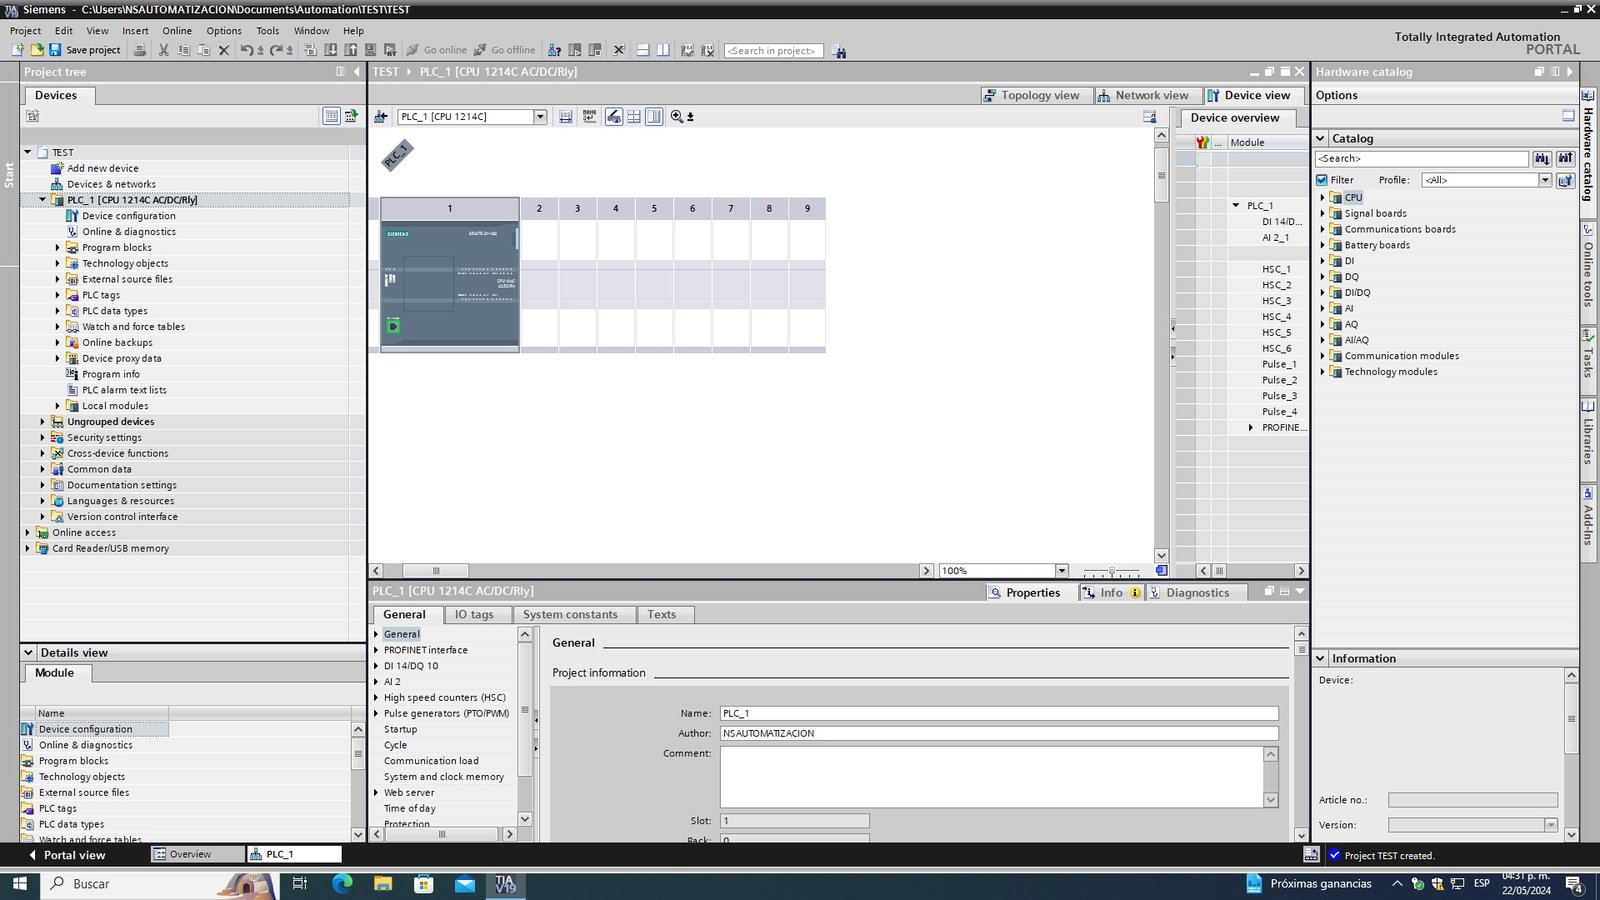Select PROFINET interface in properties navigation

(425, 650)
